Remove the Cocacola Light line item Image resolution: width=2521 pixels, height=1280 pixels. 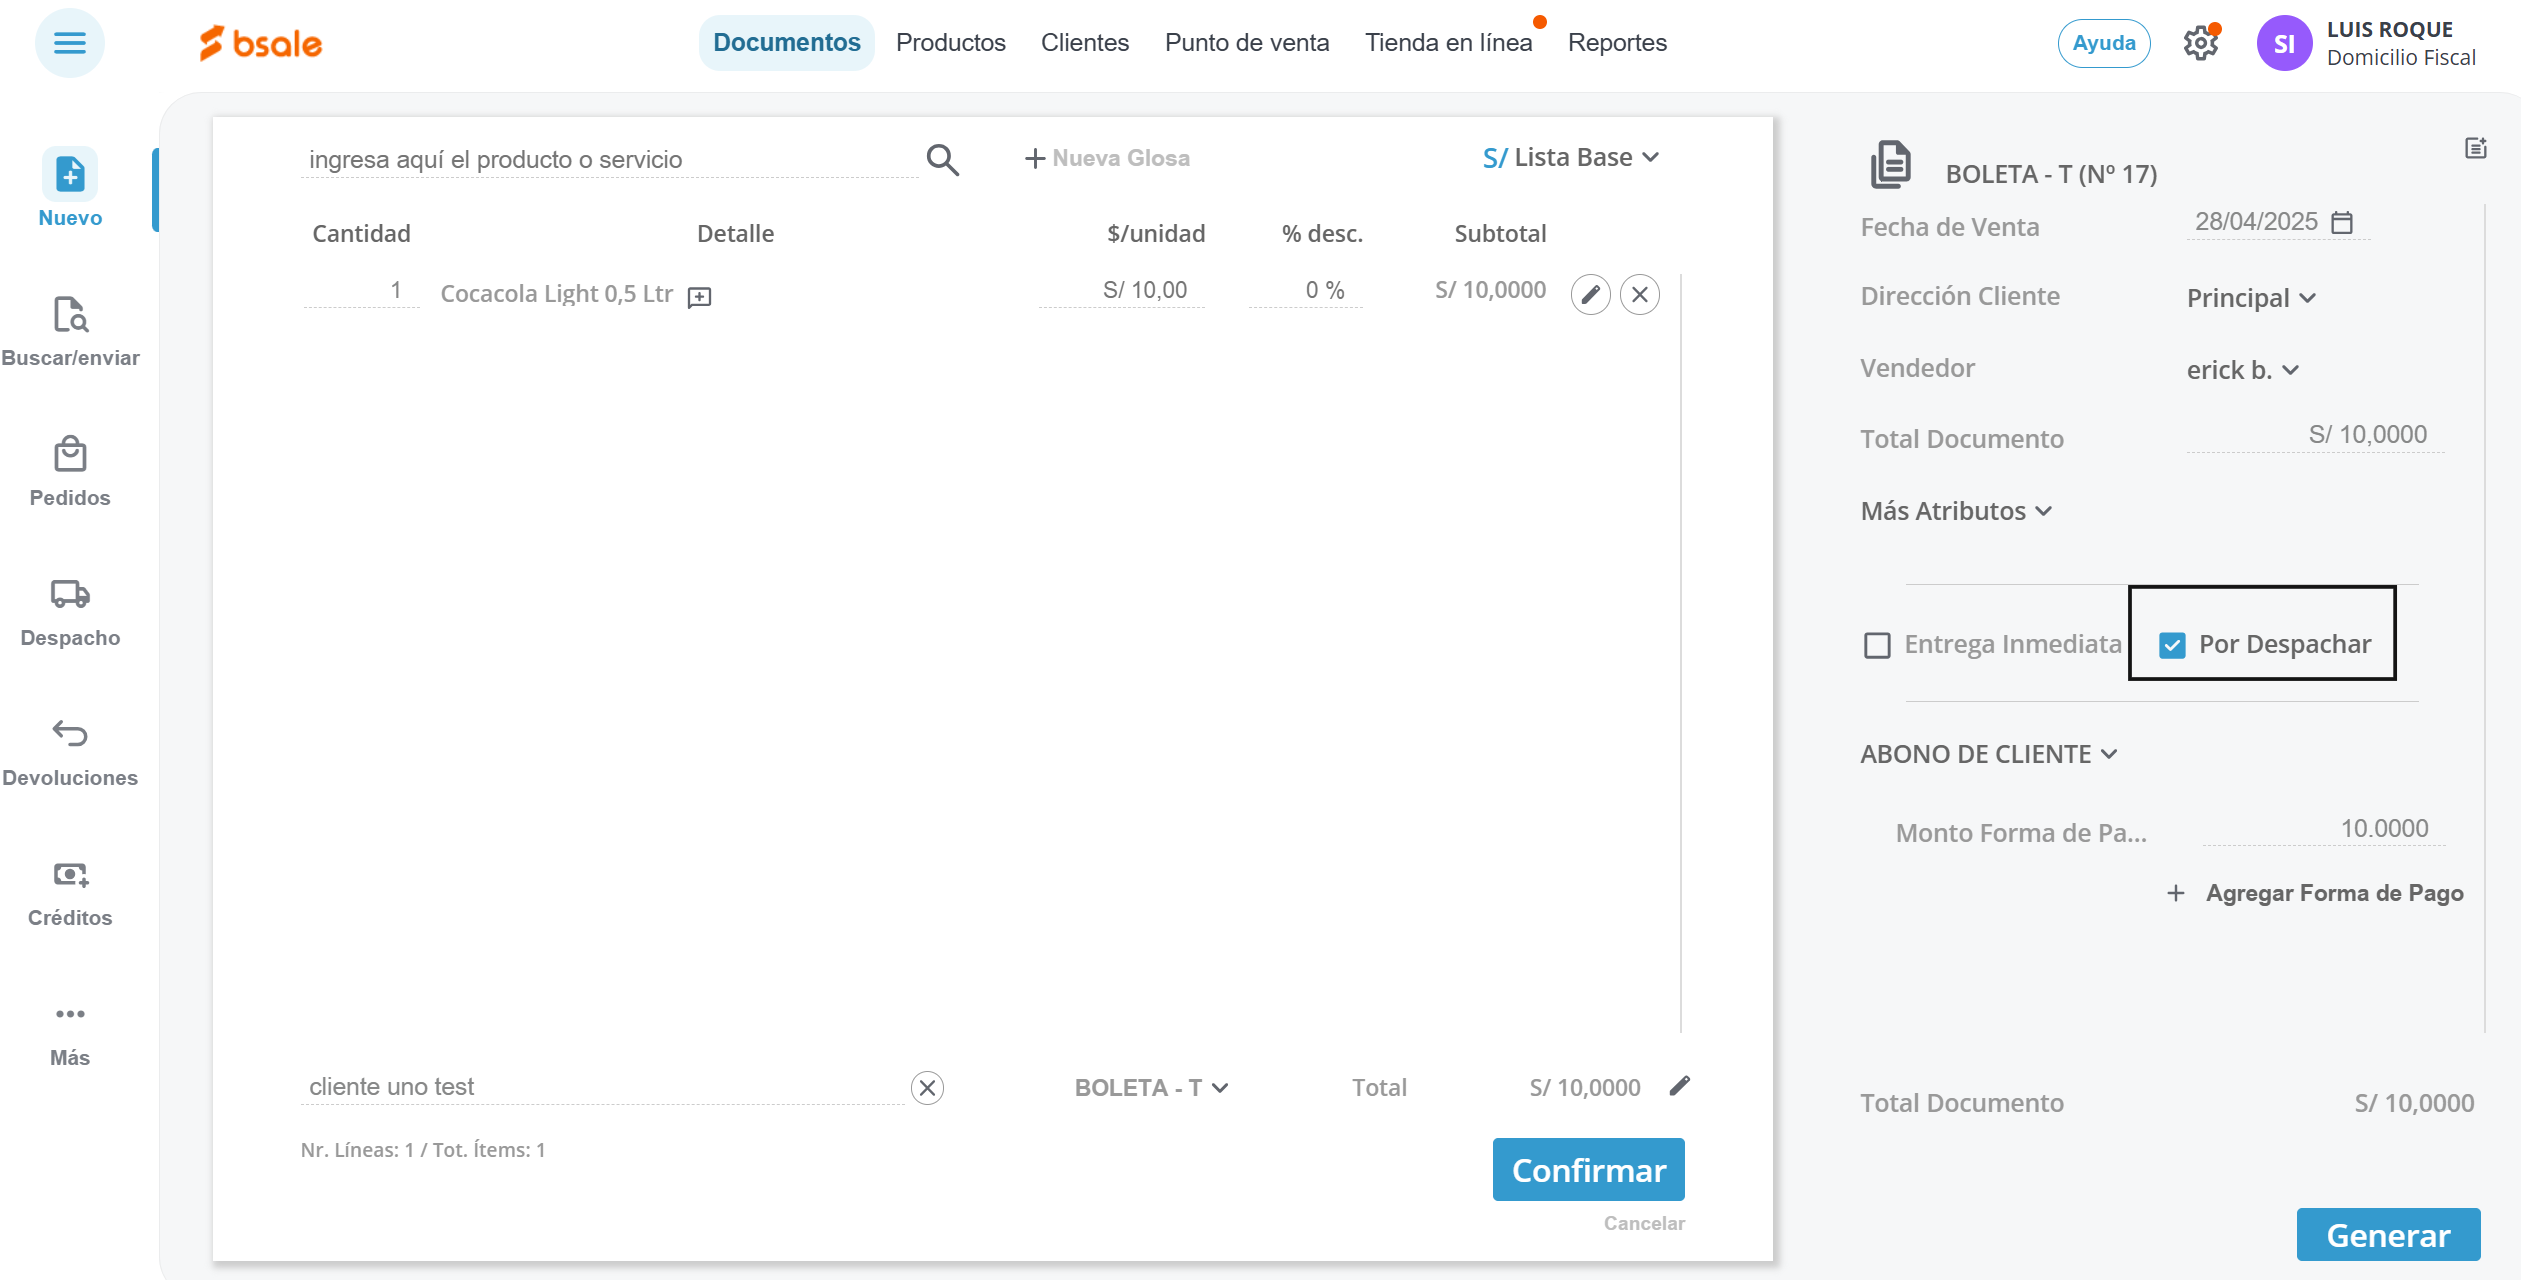(x=1640, y=295)
